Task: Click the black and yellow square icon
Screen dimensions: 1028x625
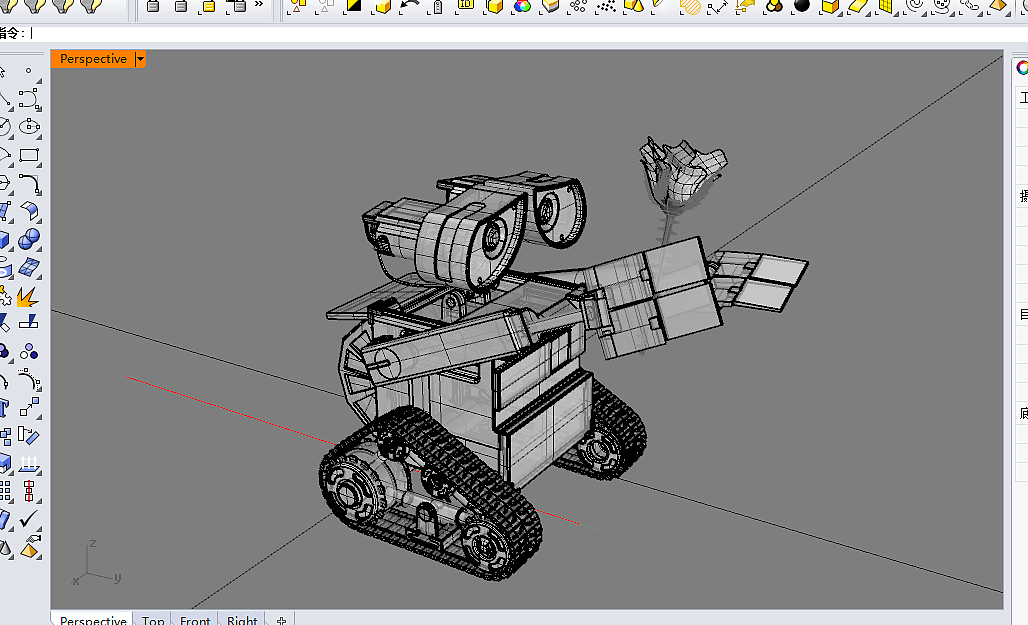Action: pyautogui.click(x=353, y=6)
